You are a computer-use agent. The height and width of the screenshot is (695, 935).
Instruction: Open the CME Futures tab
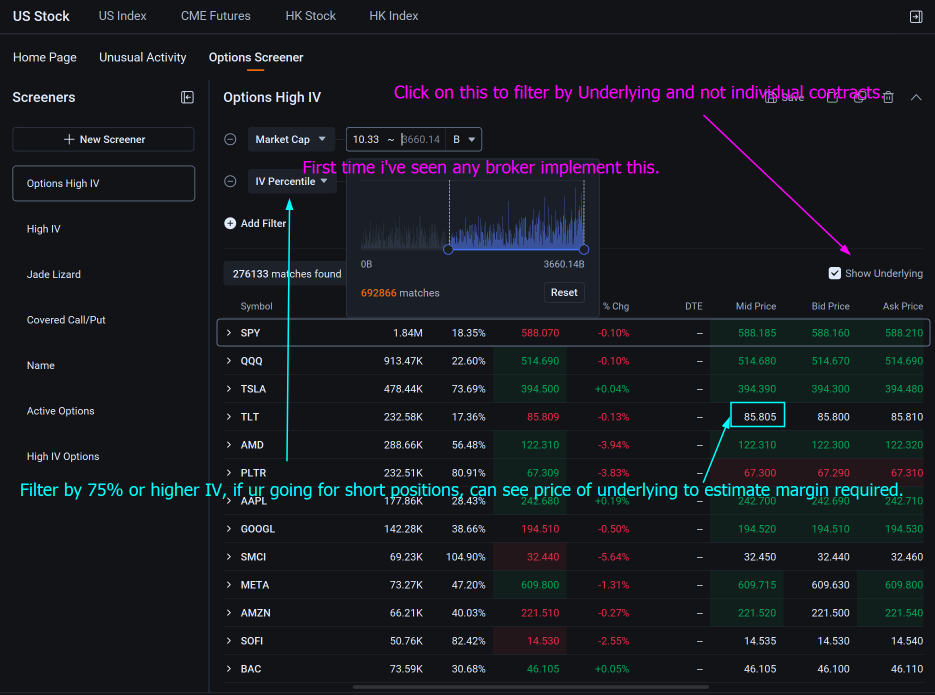click(x=216, y=16)
